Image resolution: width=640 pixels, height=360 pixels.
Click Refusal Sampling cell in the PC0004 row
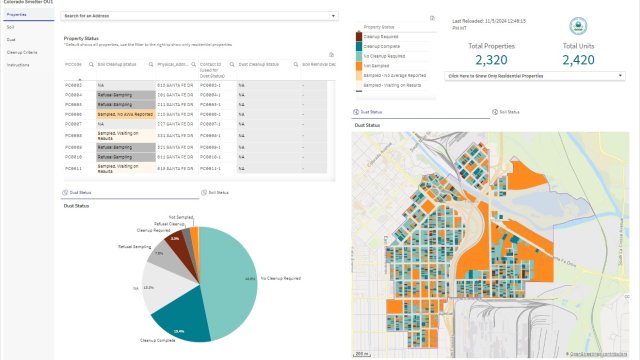[126, 95]
